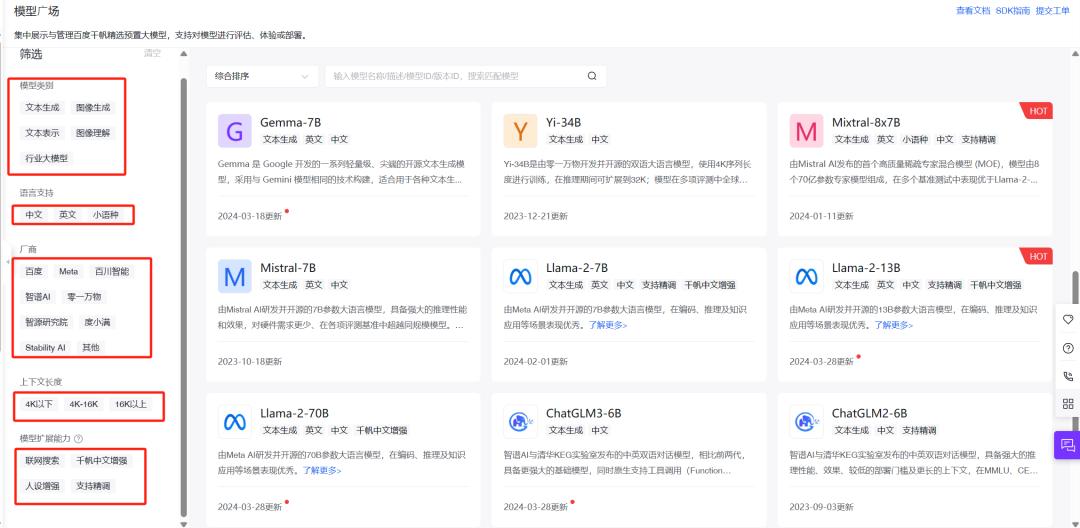The width and height of the screenshot is (1080, 528).
Task: Open the 查看文档 link
Action: click(973, 11)
